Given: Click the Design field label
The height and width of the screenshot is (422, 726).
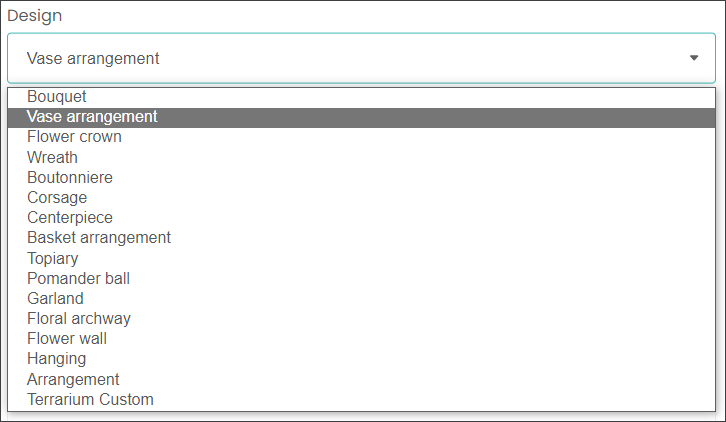Looking at the screenshot, I should coord(35,16).
